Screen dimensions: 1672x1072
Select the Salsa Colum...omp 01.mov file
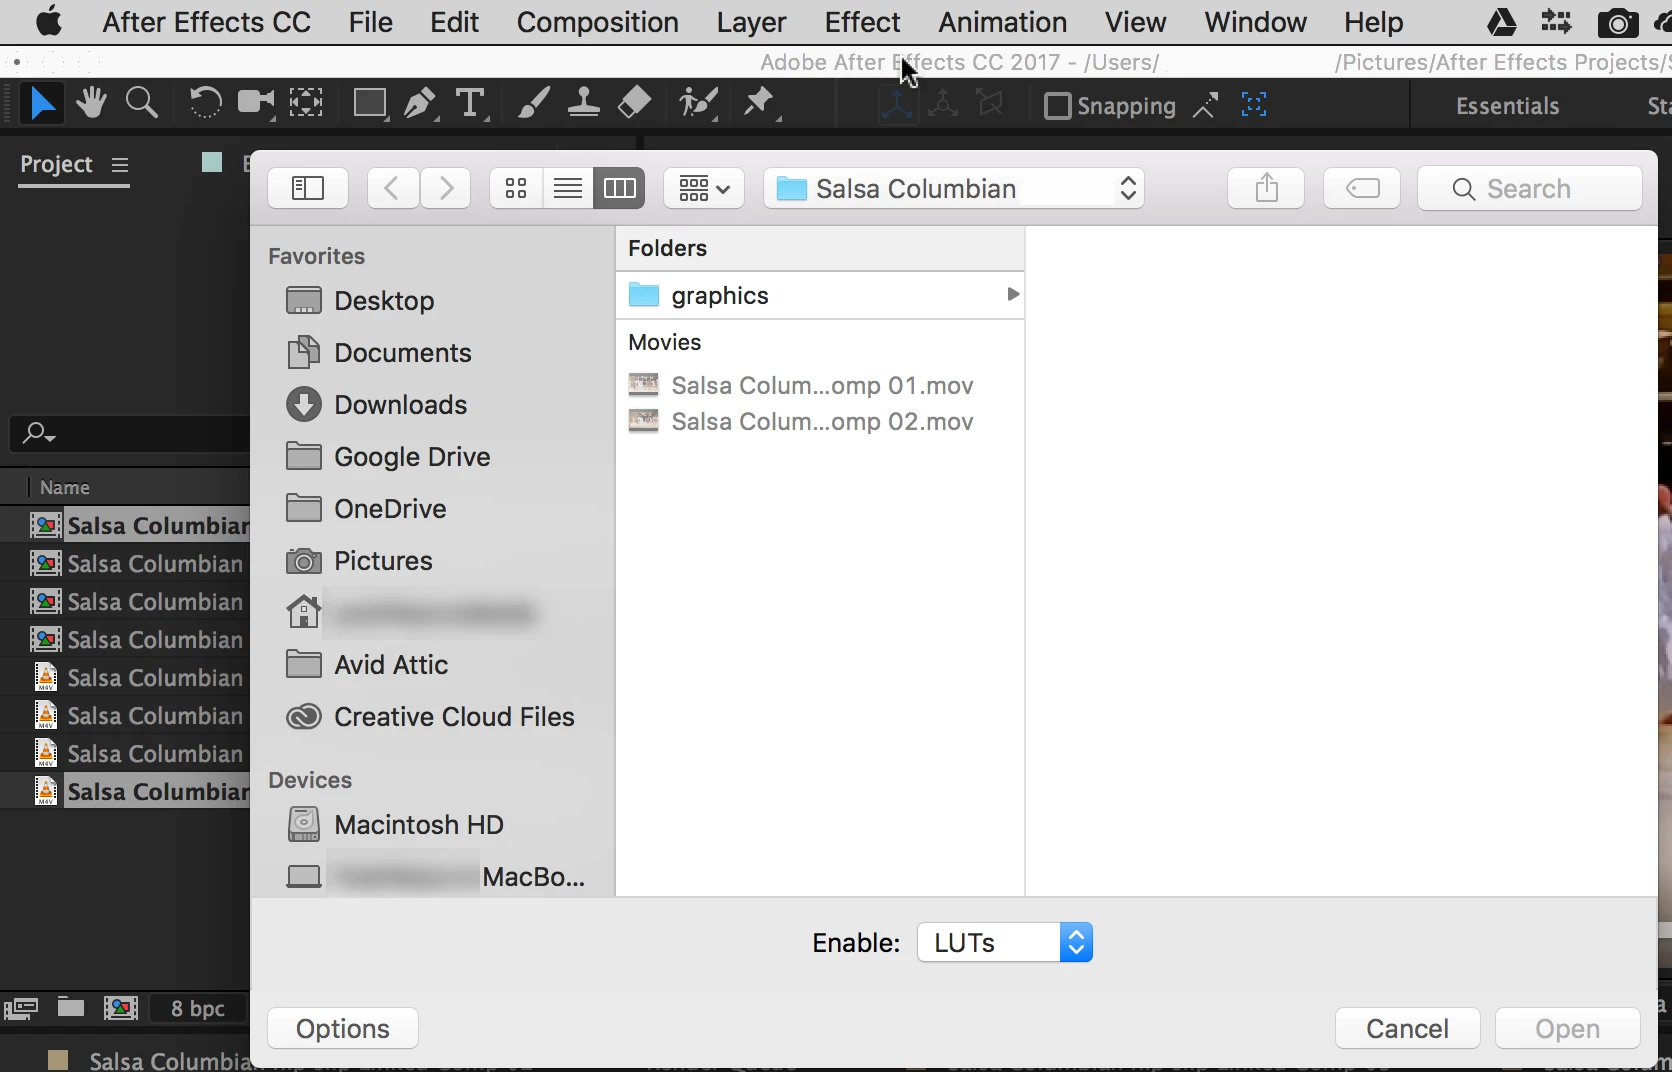[820, 385]
